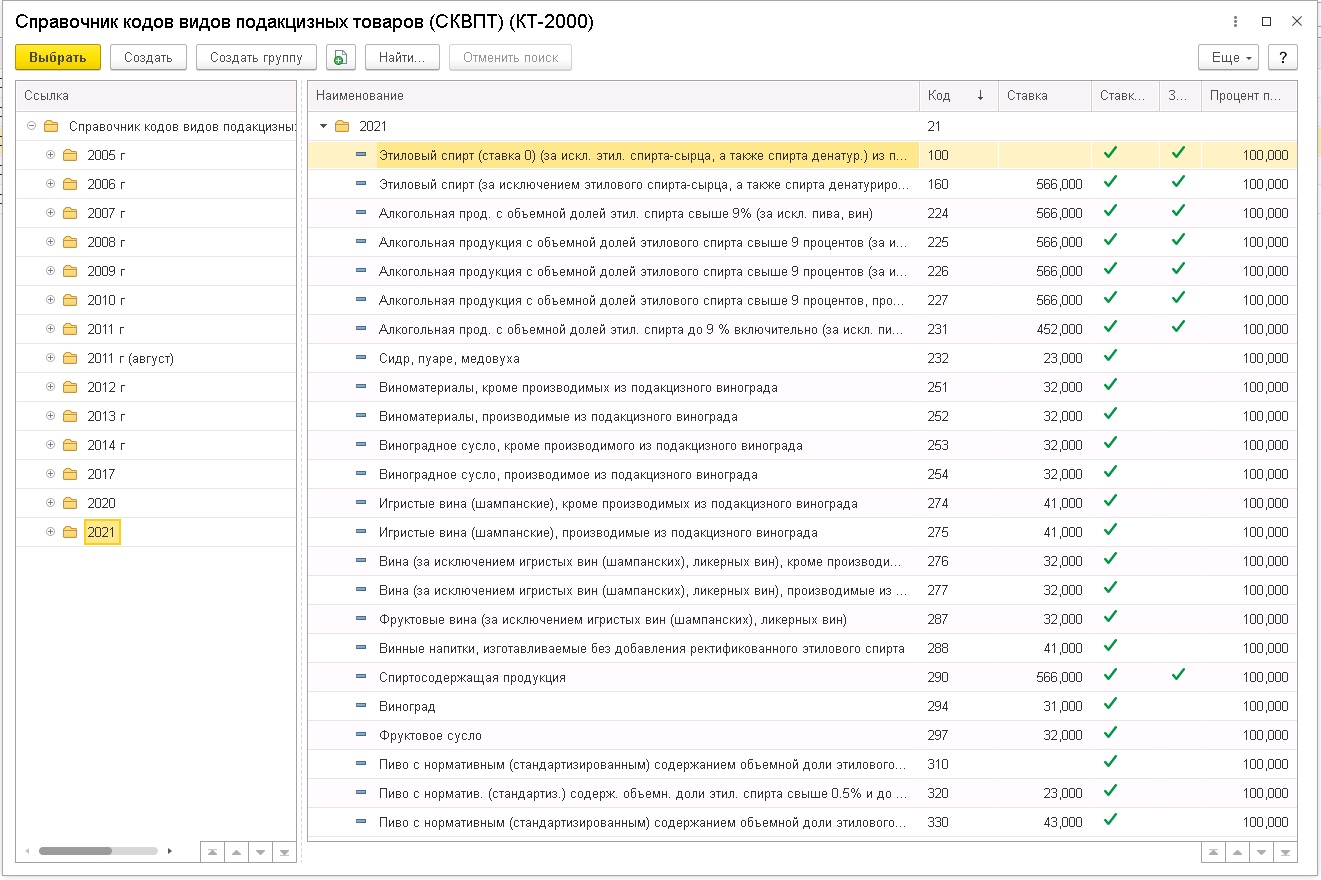
Task: Click the right scroll arrow of tree scrollbar
Action: coord(169,851)
